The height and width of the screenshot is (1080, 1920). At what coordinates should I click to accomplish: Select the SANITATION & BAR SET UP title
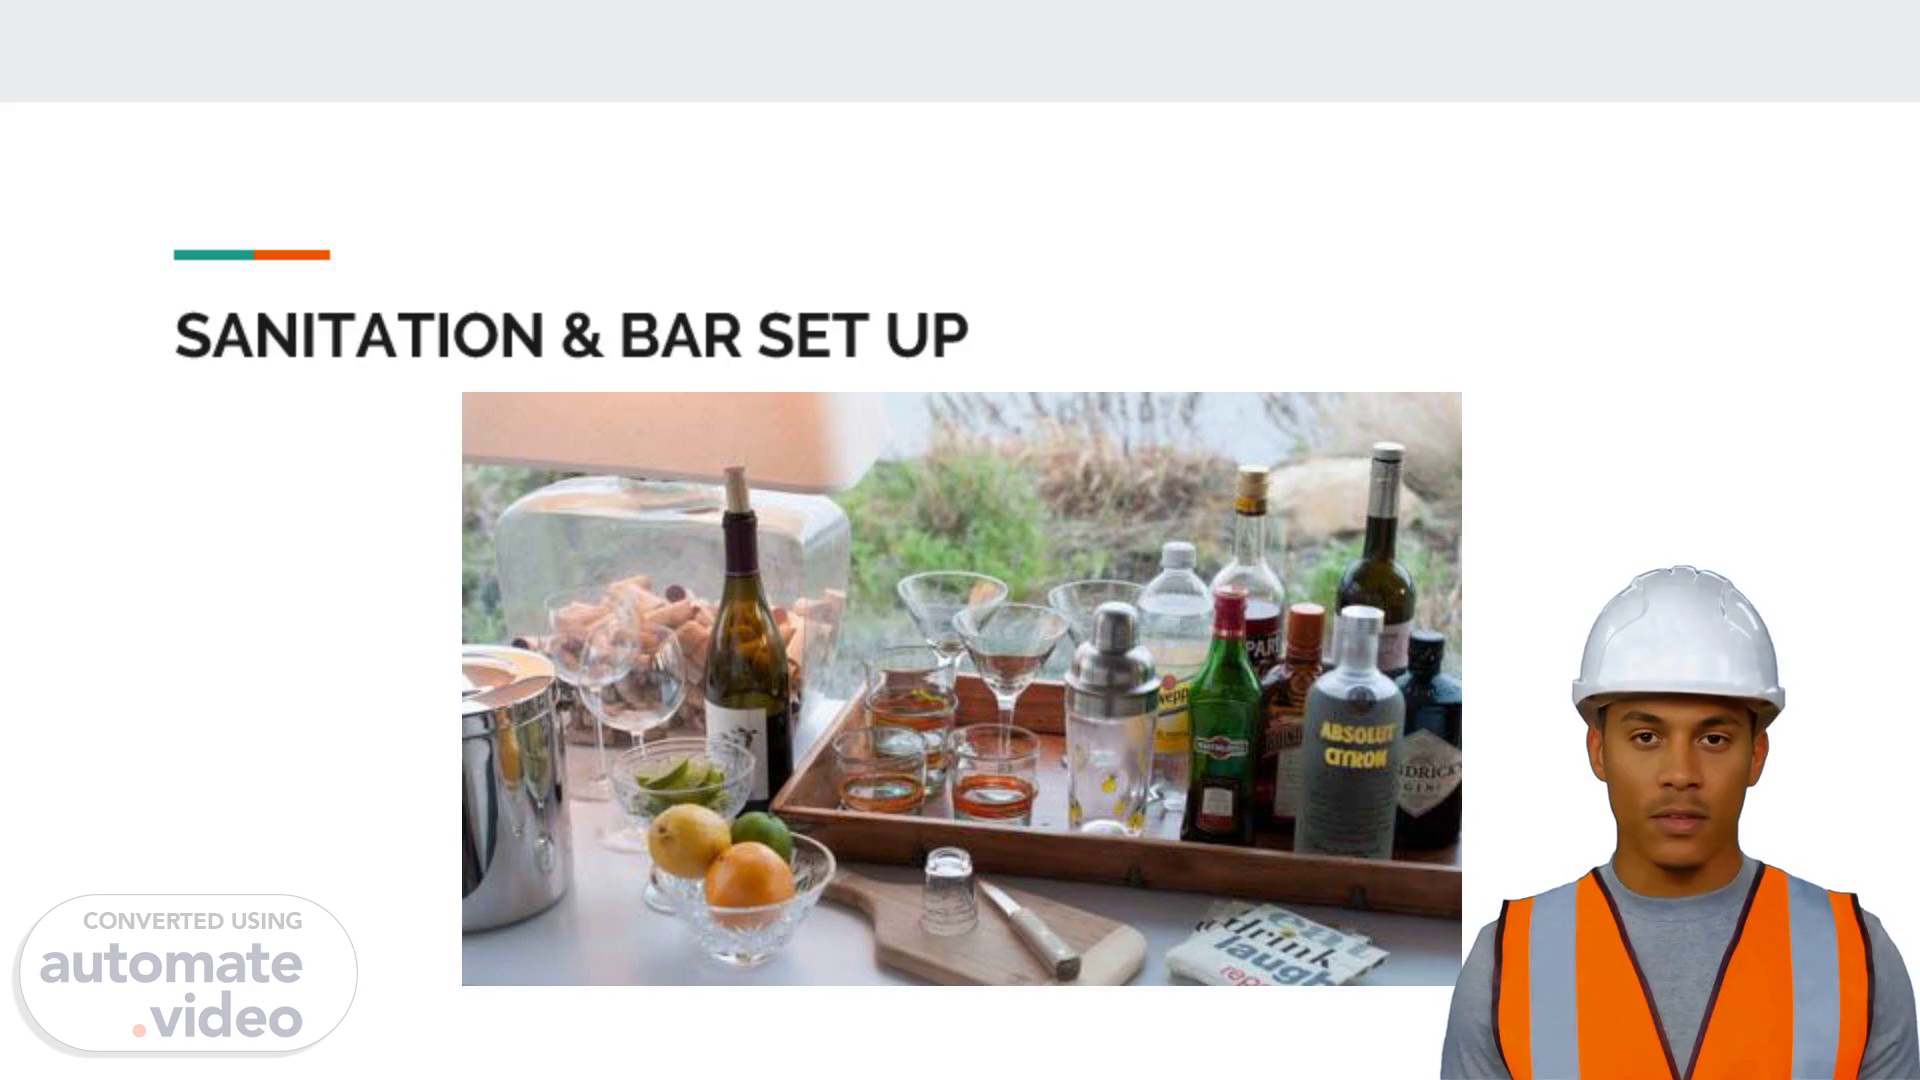pos(571,335)
